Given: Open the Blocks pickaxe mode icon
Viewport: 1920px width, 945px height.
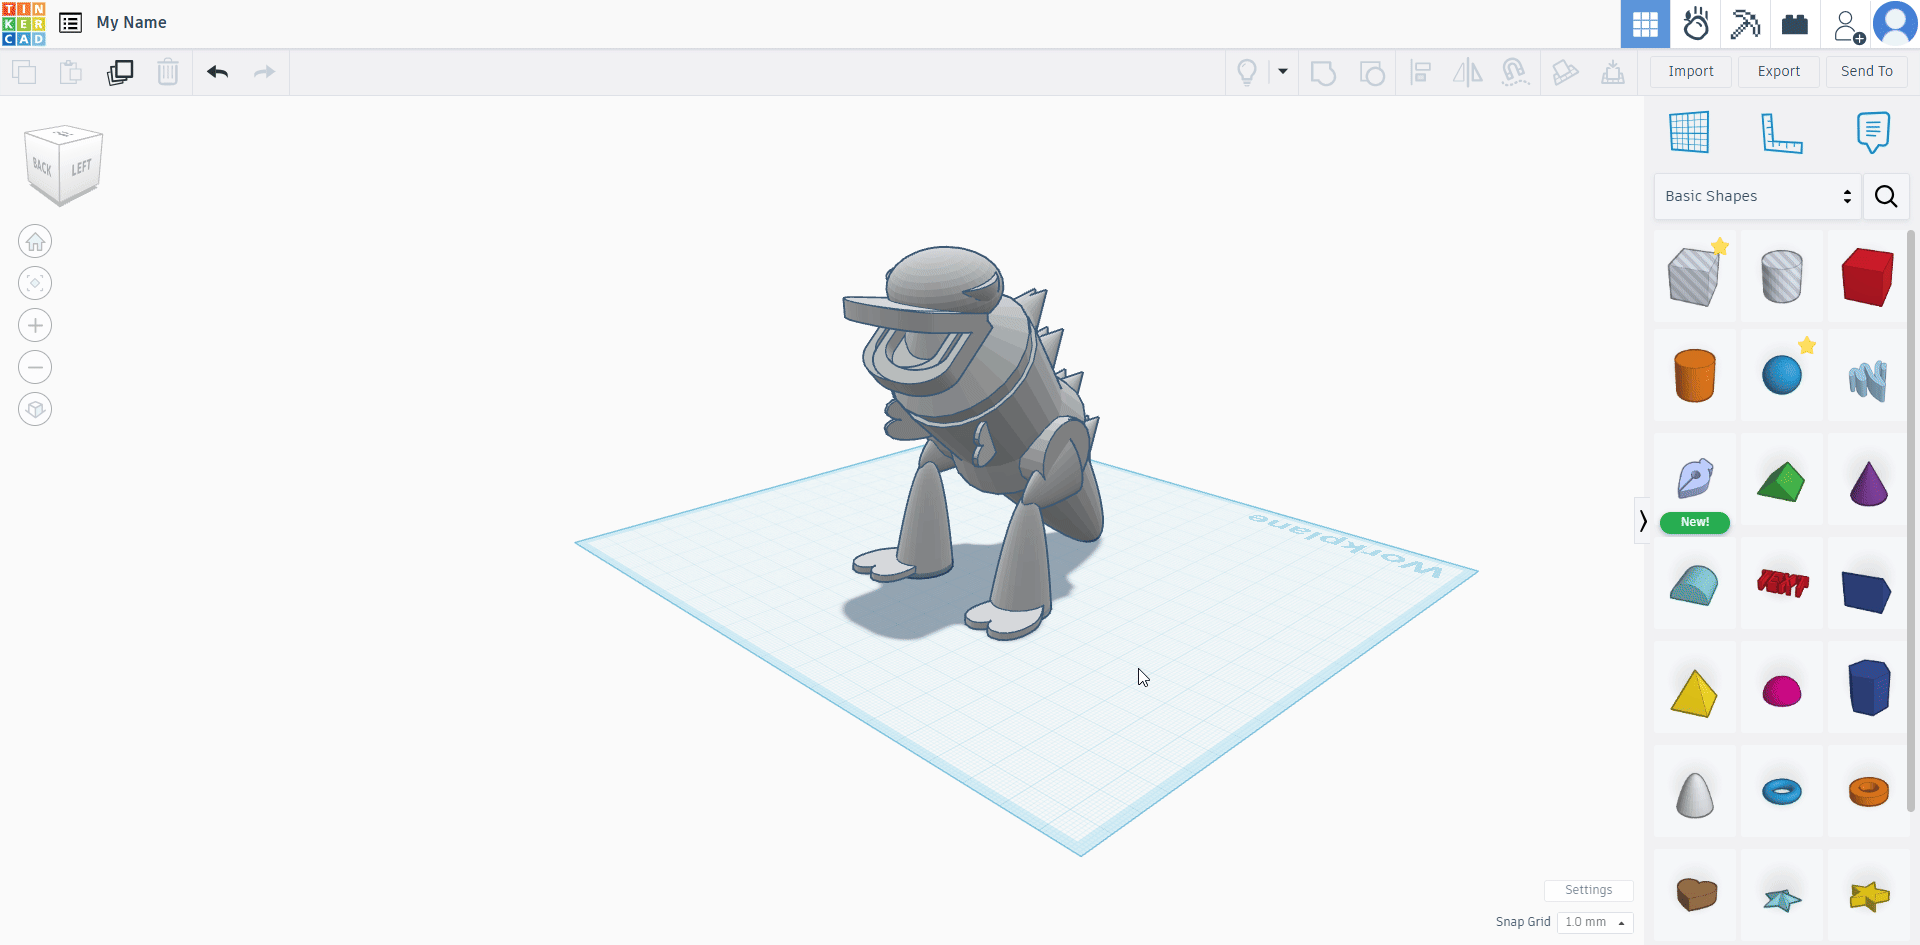Looking at the screenshot, I should [x=1745, y=24].
